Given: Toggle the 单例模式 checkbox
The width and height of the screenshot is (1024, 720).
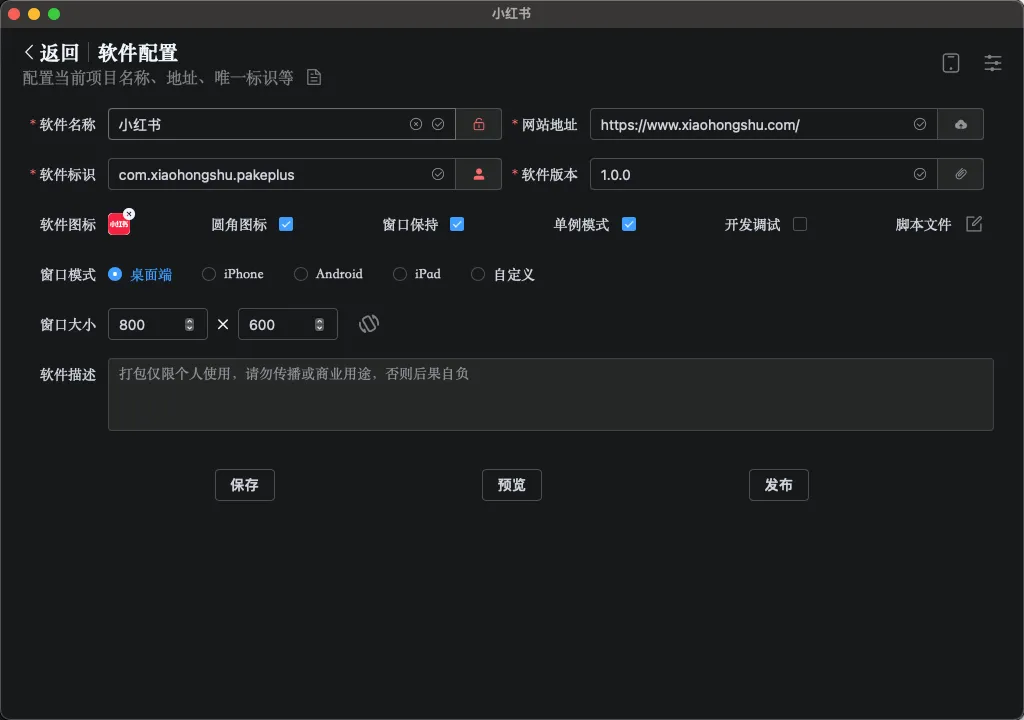Looking at the screenshot, I should 629,224.
